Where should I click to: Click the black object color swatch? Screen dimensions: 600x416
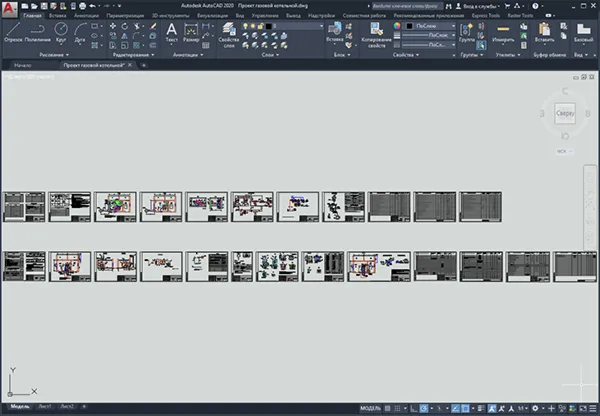point(409,26)
